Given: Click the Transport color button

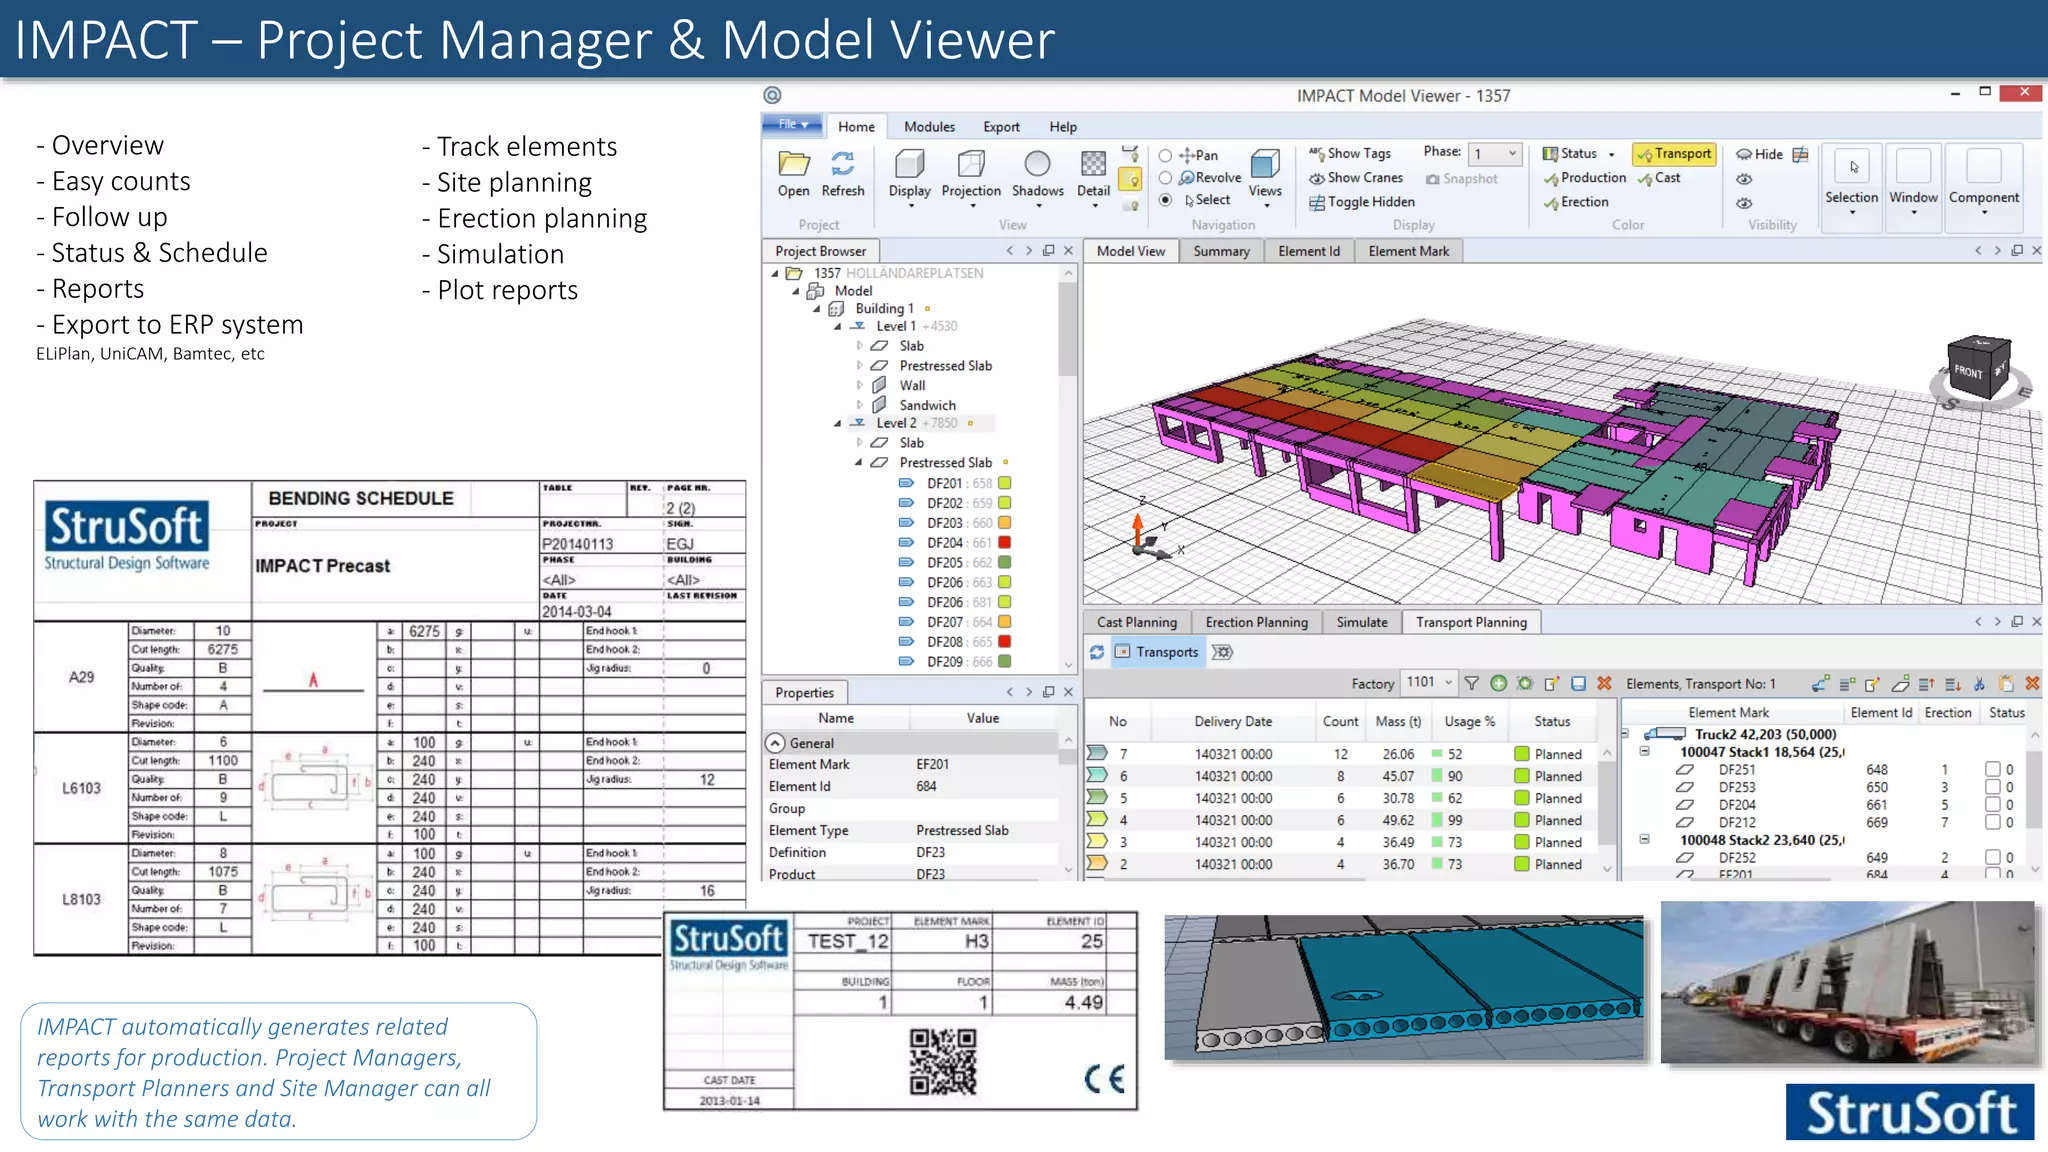Looking at the screenshot, I should click(x=1674, y=154).
